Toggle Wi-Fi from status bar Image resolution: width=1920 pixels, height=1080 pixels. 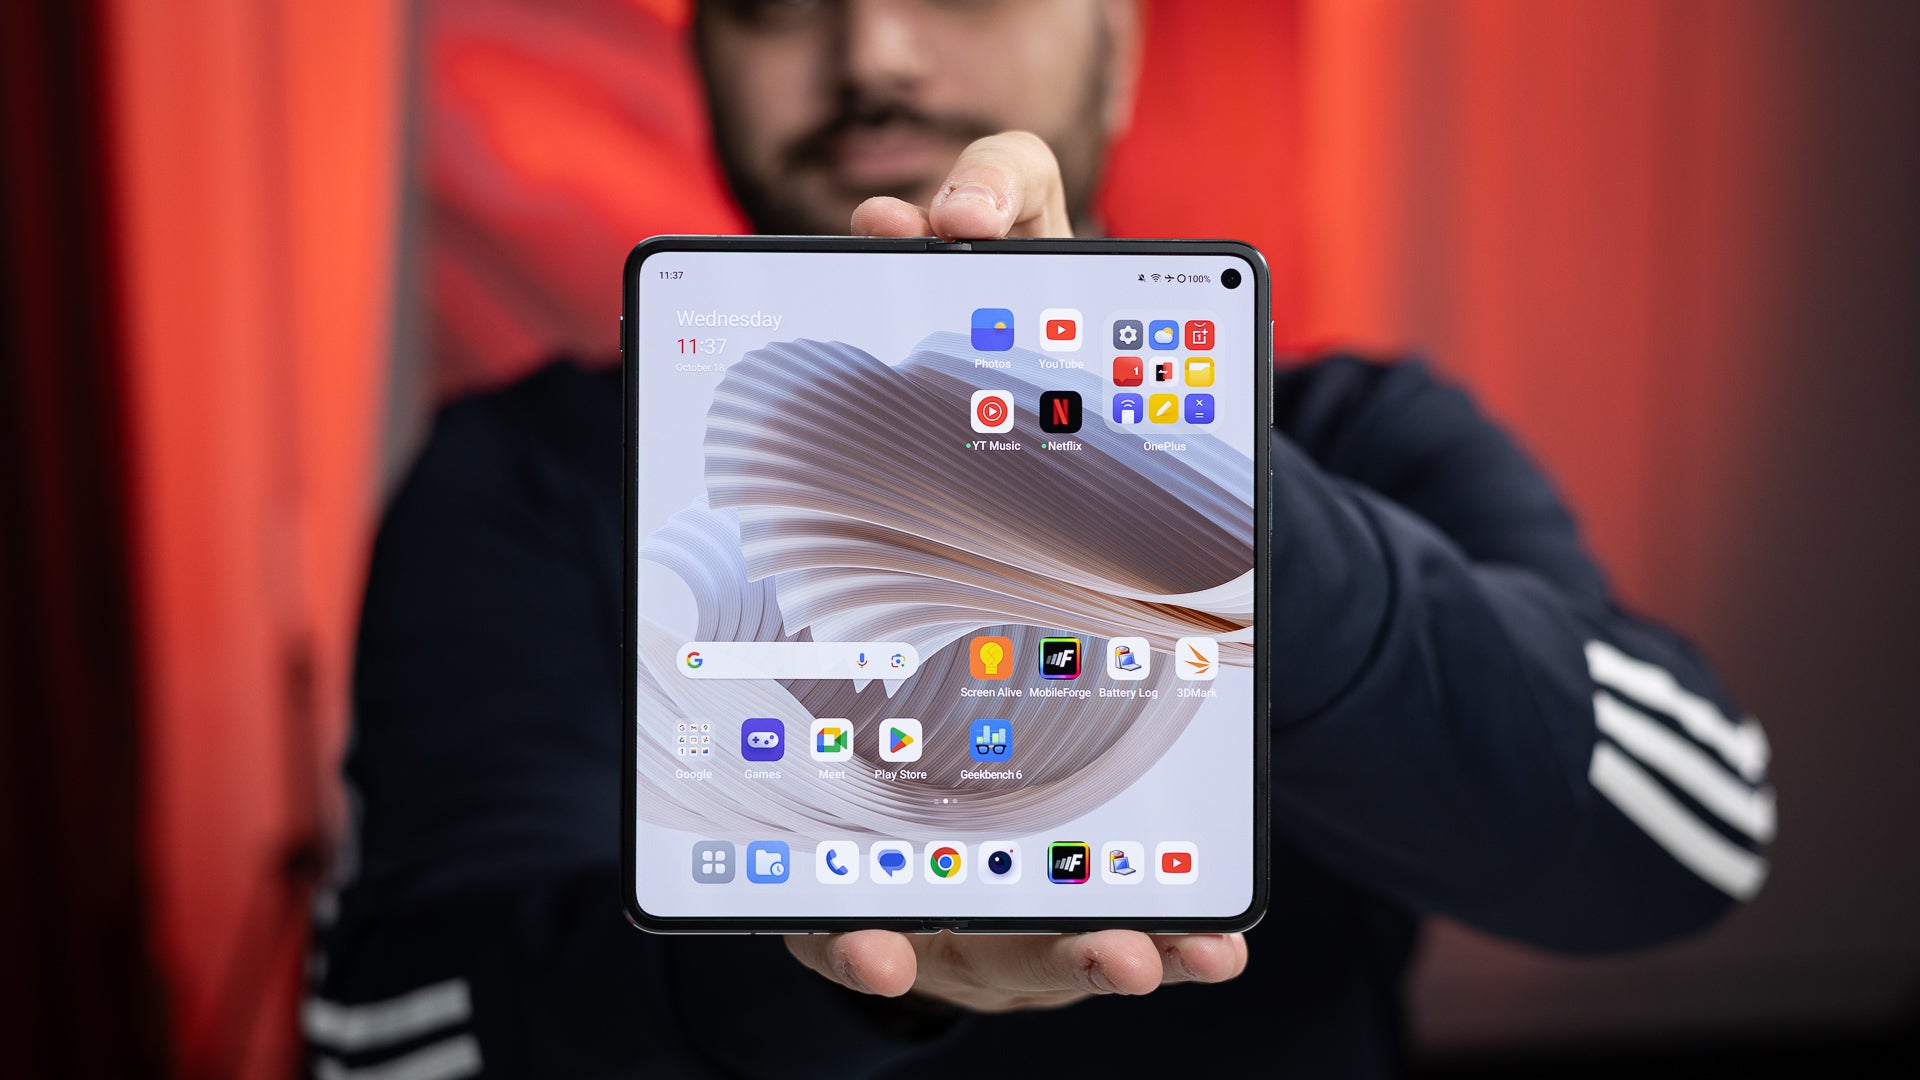tap(1156, 276)
